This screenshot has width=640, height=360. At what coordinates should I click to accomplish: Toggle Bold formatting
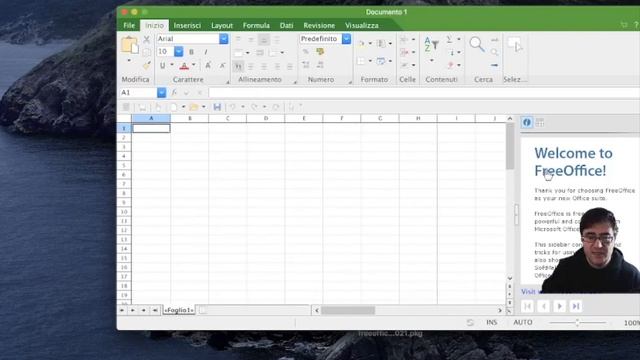[x=191, y=52]
